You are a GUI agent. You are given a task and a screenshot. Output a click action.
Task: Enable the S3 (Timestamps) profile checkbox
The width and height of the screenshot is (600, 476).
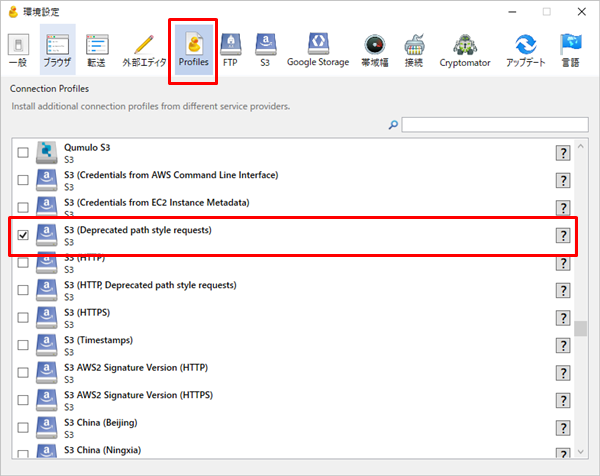pos(23,345)
